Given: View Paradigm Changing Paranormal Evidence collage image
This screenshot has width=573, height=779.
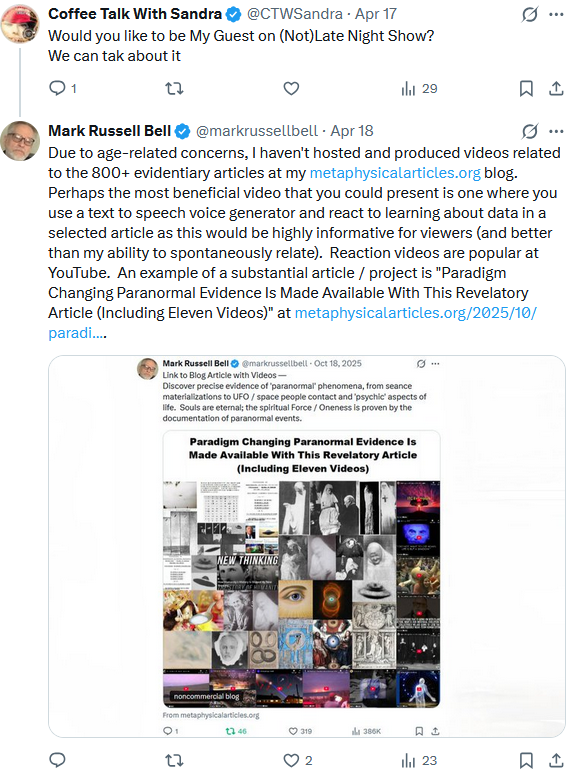Looking at the screenshot, I should tap(302, 569).
